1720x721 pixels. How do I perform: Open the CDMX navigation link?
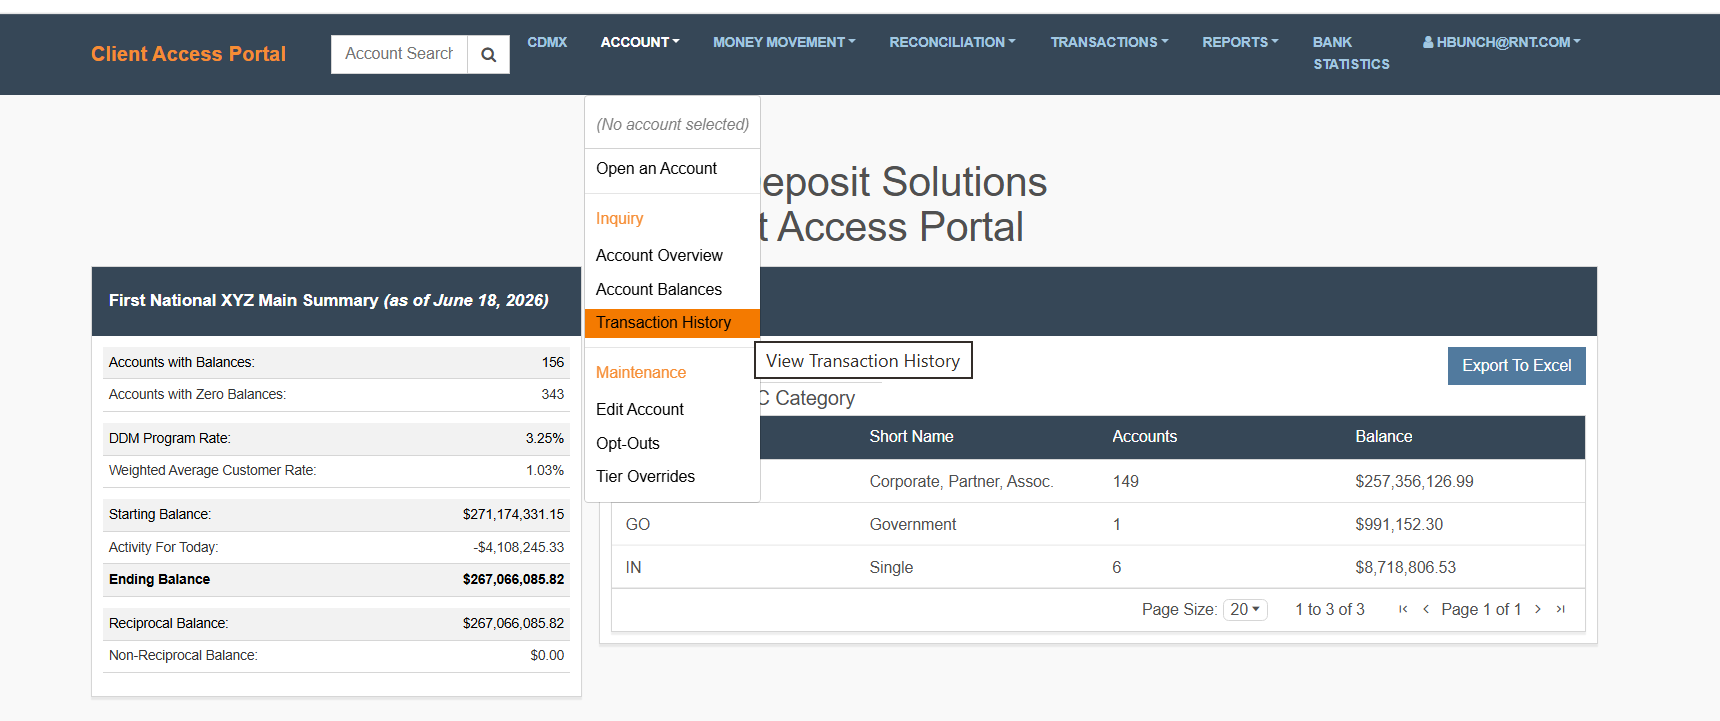tap(547, 42)
